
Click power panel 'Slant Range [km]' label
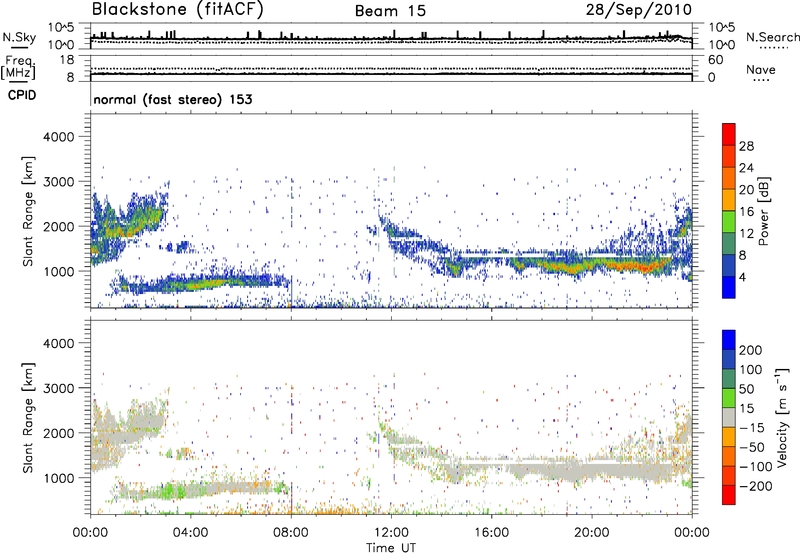point(28,211)
